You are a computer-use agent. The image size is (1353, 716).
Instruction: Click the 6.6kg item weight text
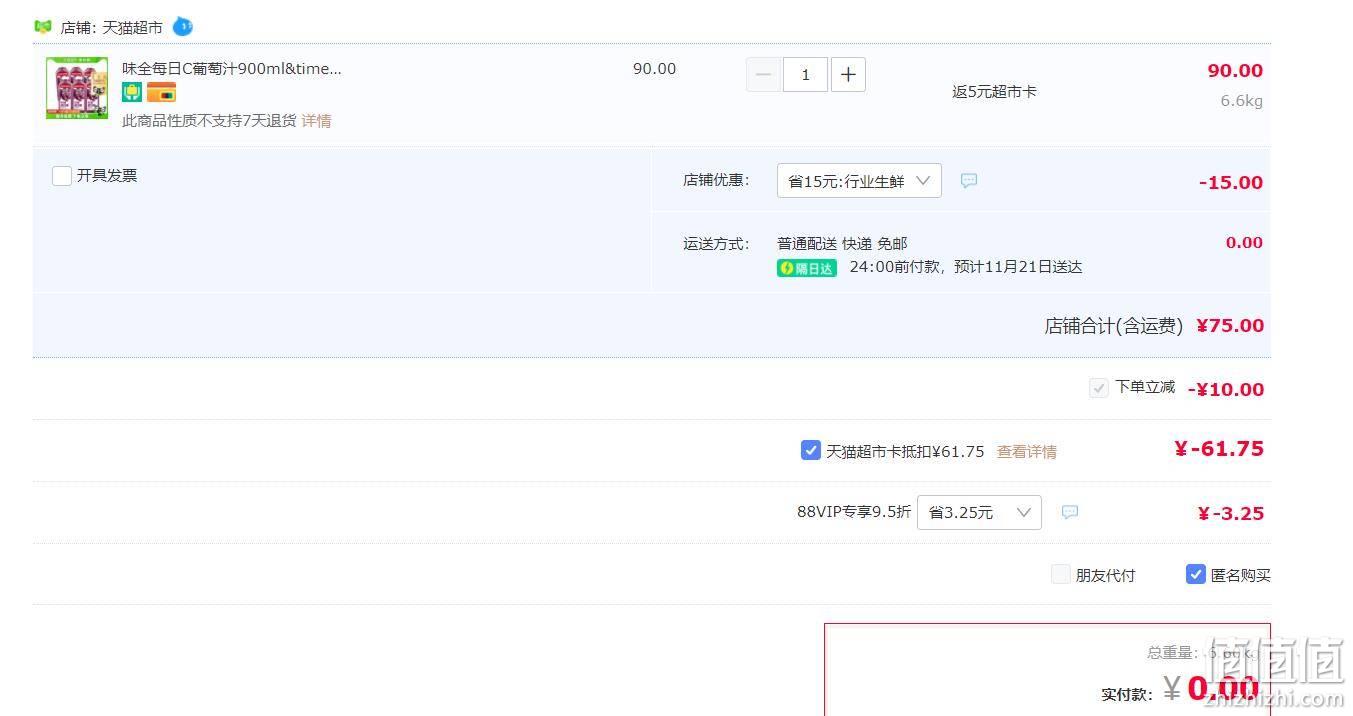click(x=1241, y=101)
